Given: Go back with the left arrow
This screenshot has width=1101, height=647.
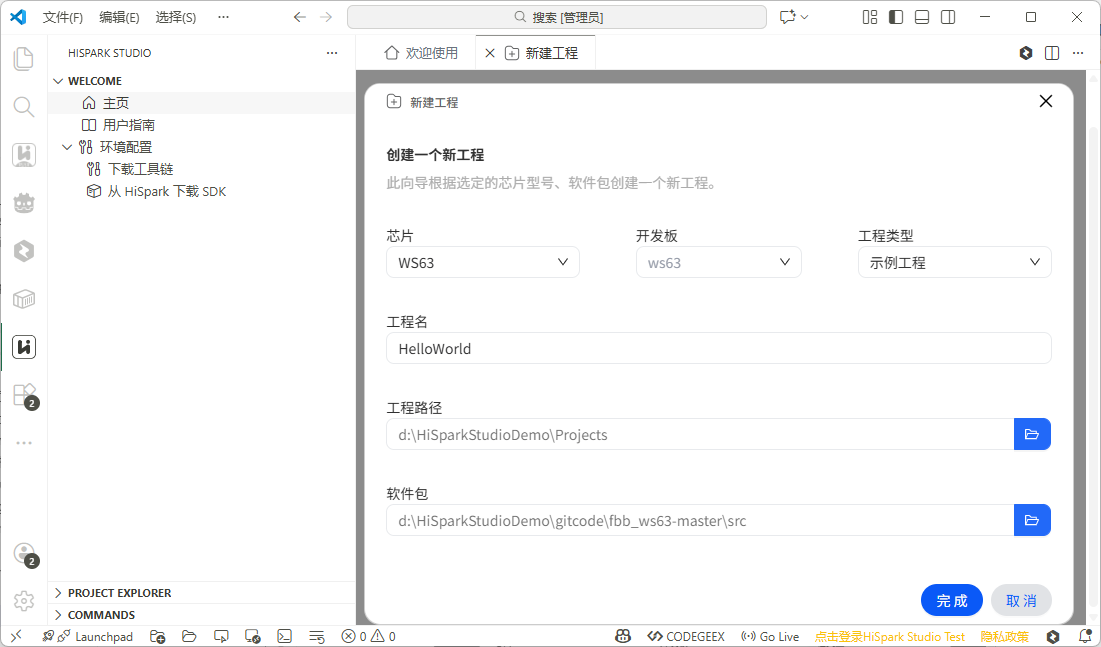Looking at the screenshot, I should (300, 17).
